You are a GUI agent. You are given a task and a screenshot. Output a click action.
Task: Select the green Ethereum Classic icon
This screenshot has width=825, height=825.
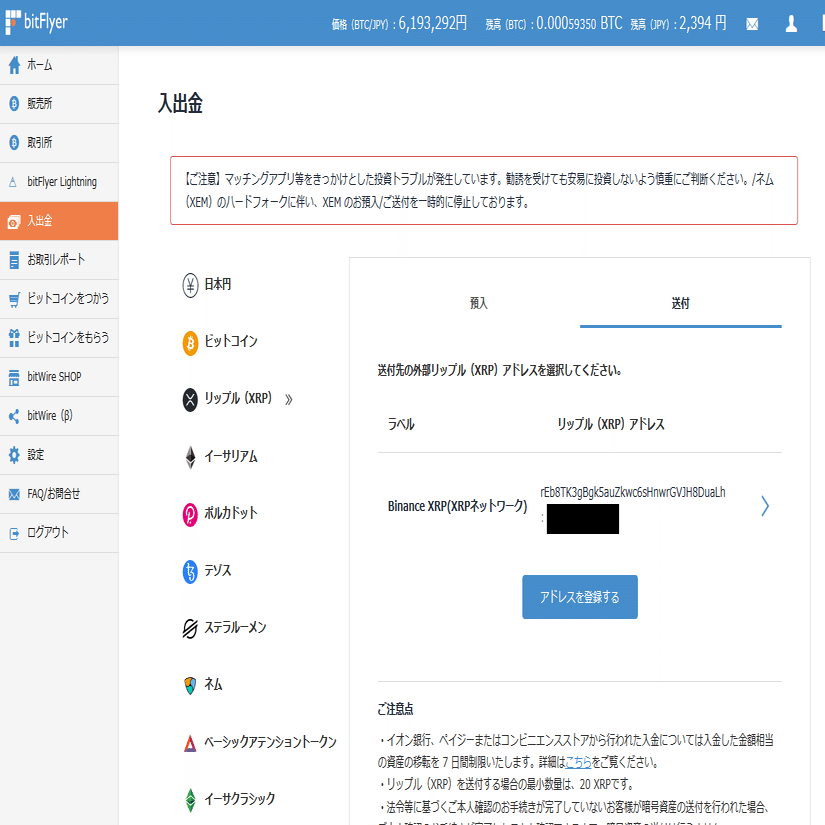pos(190,800)
